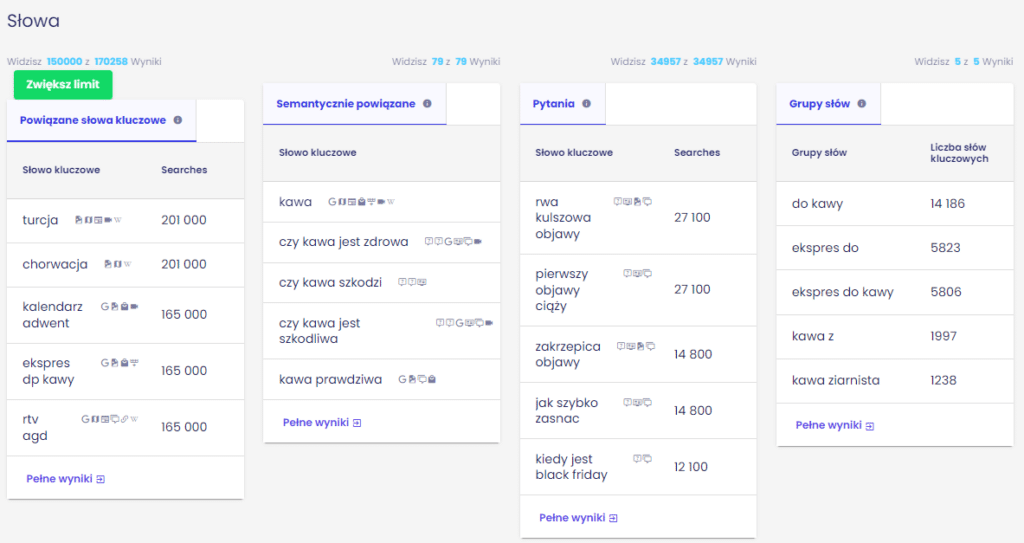This screenshot has height=543, width=1024.
Task: Select the Powiązane słowa kluczowe tab
Action: point(101,121)
